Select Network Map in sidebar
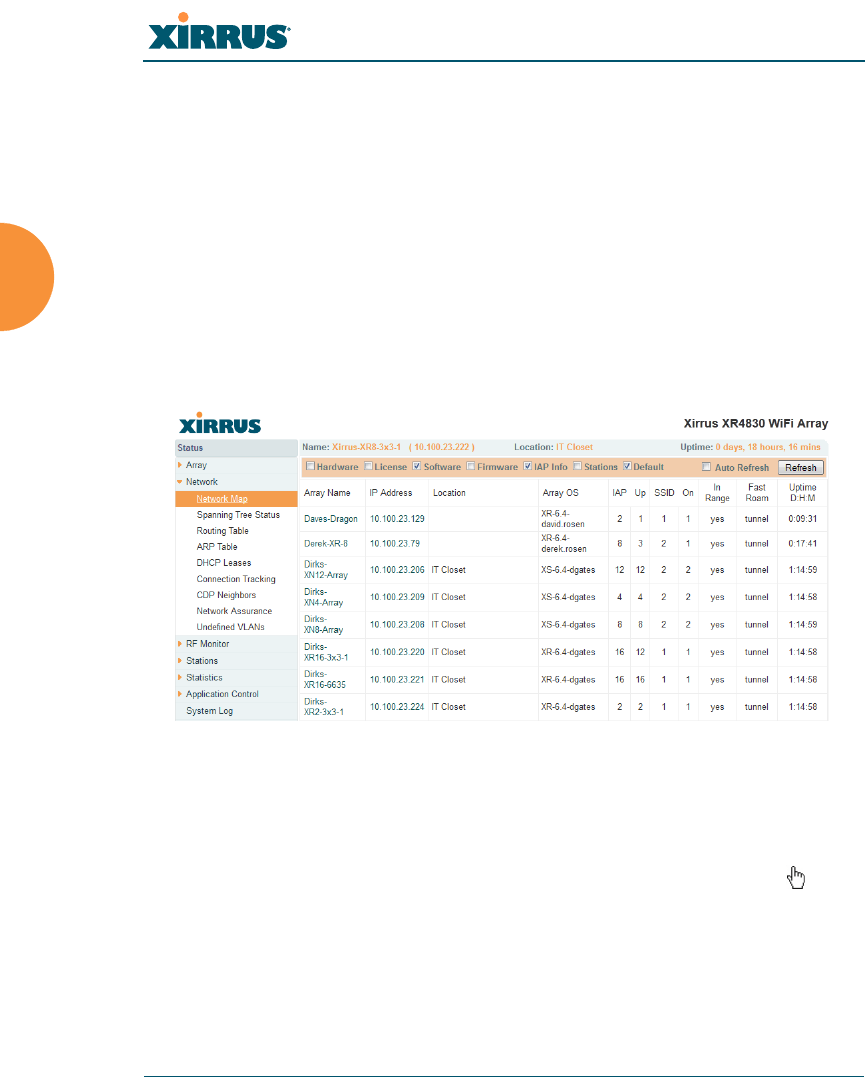Image resolution: width=865 pixels, height=1077 pixels. [222, 499]
